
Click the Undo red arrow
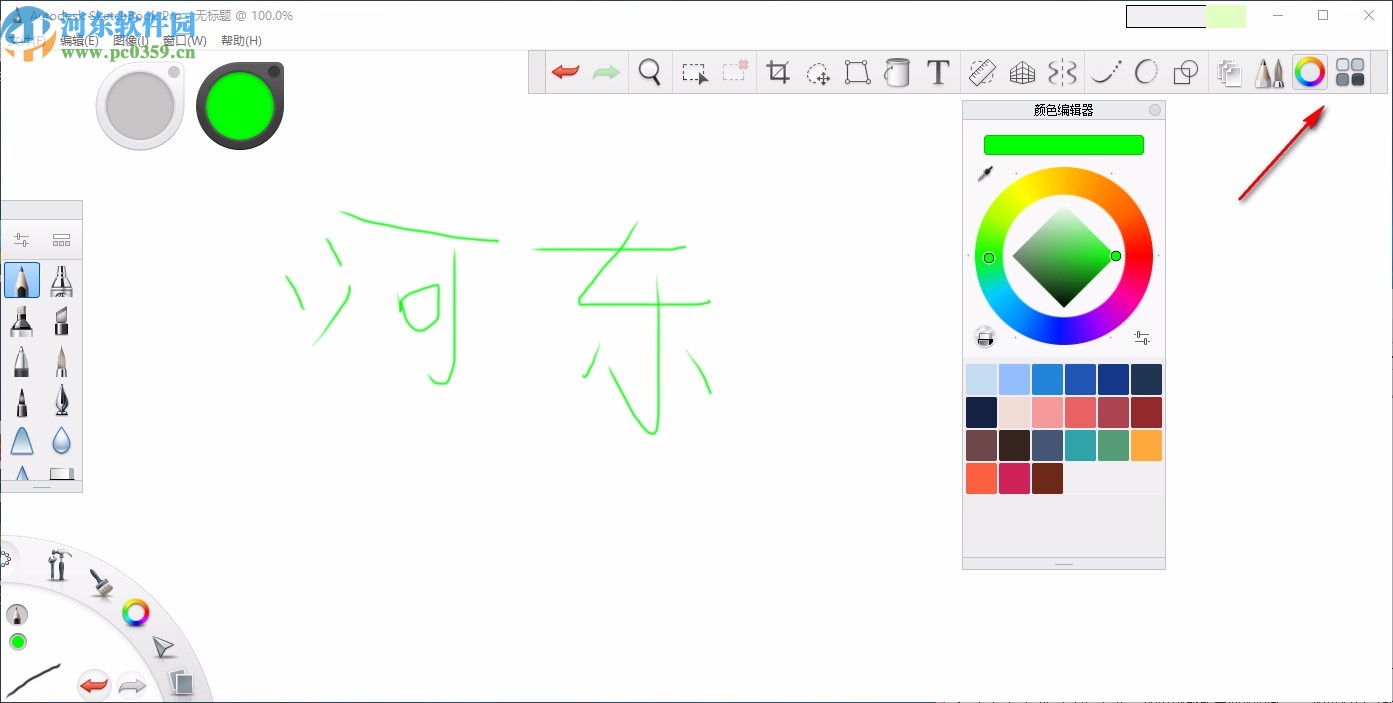tap(565, 71)
